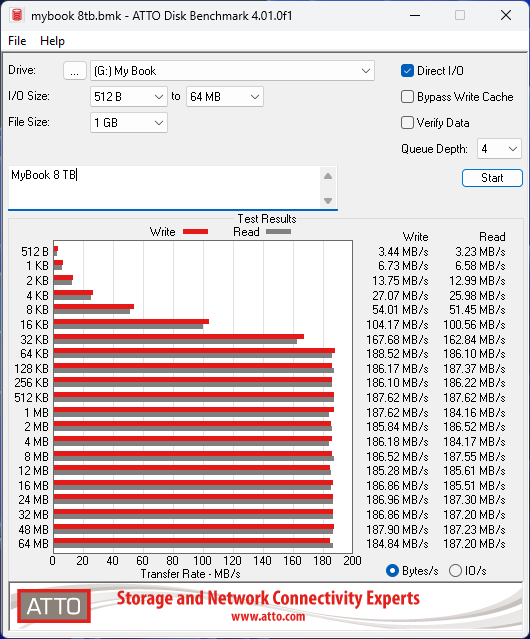Select the IO/s radio button
530x639 pixels.
(x=455, y=571)
